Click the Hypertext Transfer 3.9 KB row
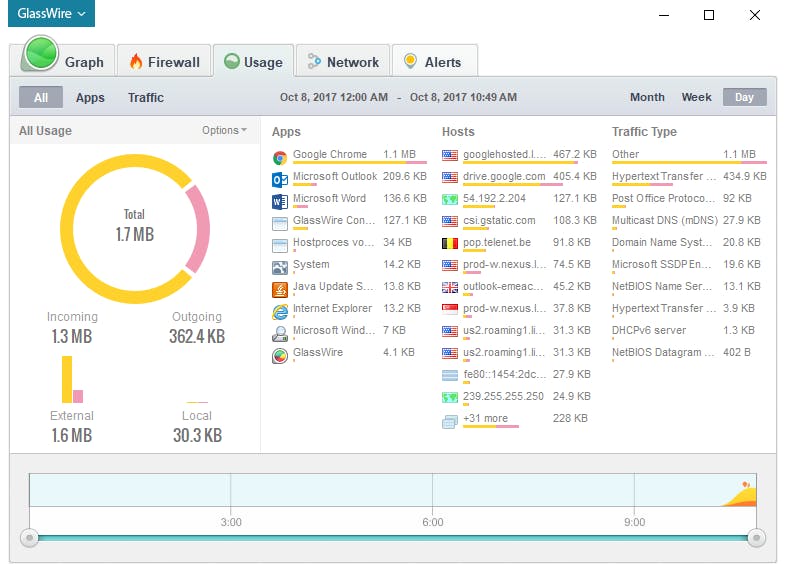Image resolution: width=786 pixels, height=572 pixels. pos(689,309)
